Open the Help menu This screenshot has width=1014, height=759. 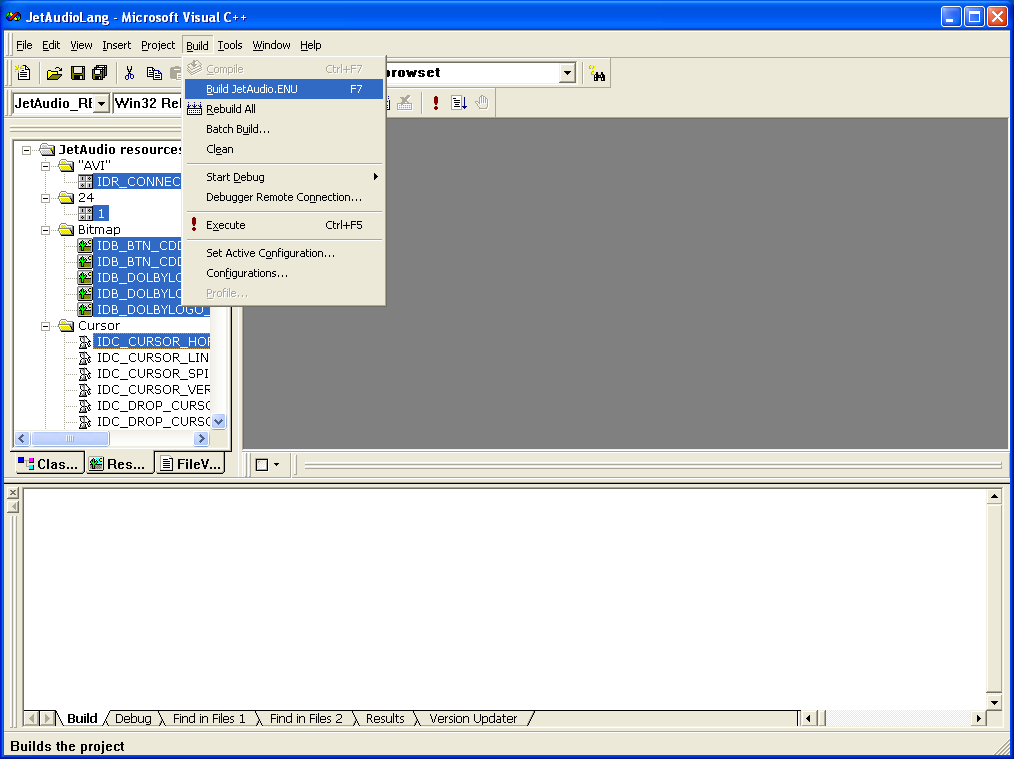pyautogui.click(x=310, y=45)
